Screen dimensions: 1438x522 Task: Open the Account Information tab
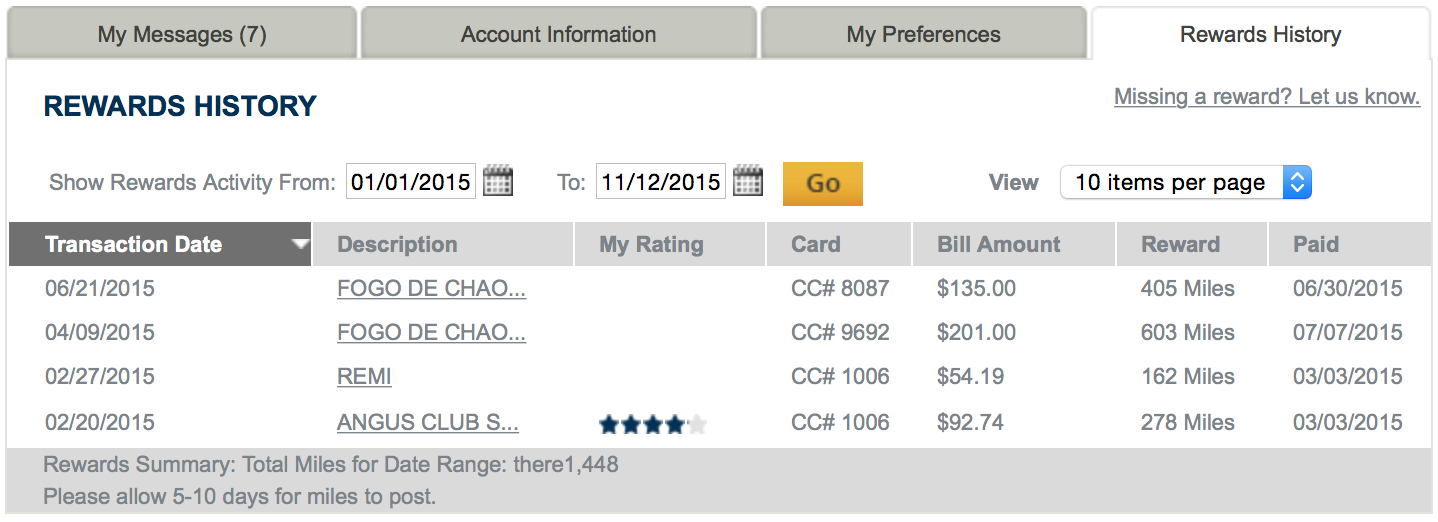(558, 34)
